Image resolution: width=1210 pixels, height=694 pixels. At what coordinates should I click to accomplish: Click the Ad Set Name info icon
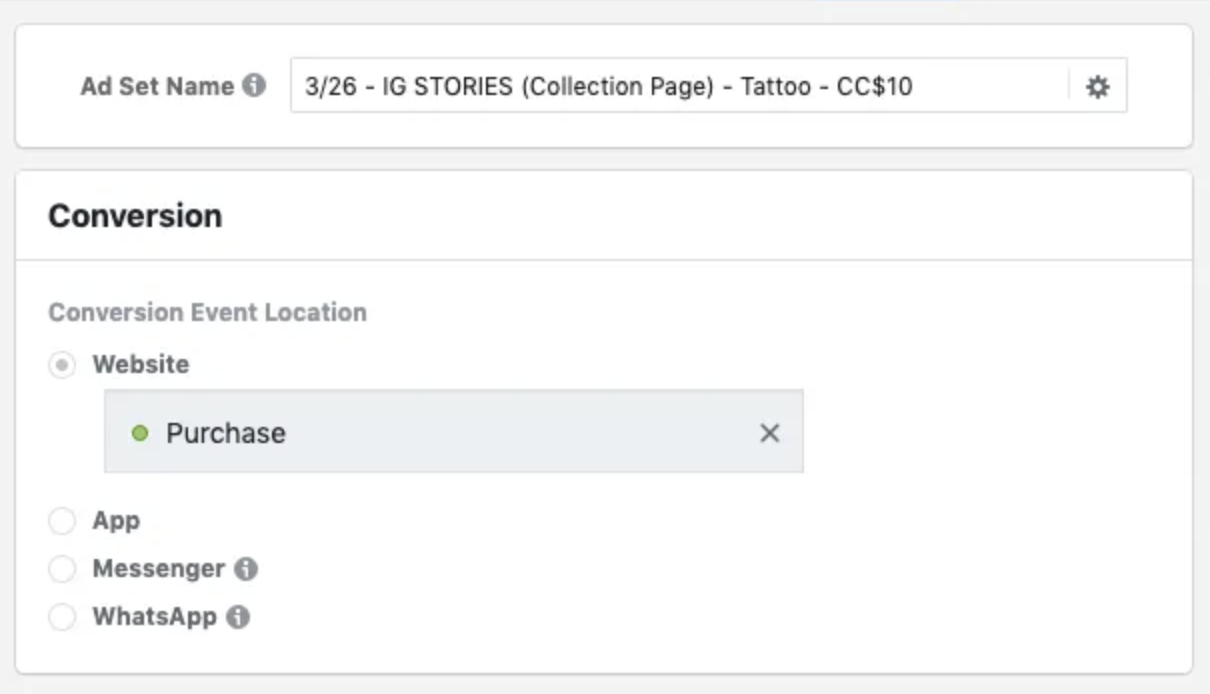coord(255,86)
